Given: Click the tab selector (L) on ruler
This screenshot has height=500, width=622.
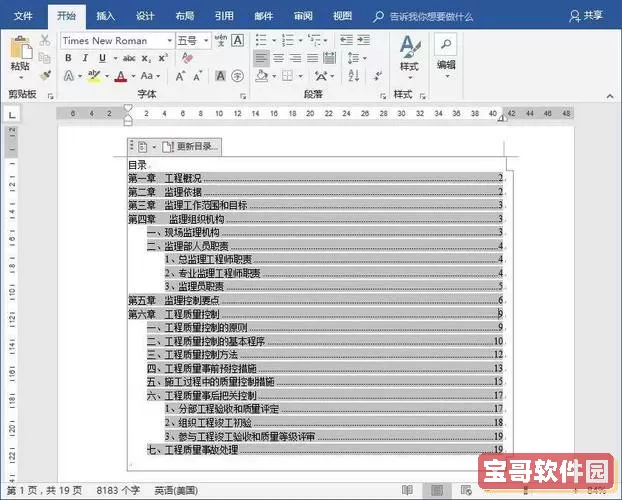Looking at the screenshot, I should coord(12,115).
